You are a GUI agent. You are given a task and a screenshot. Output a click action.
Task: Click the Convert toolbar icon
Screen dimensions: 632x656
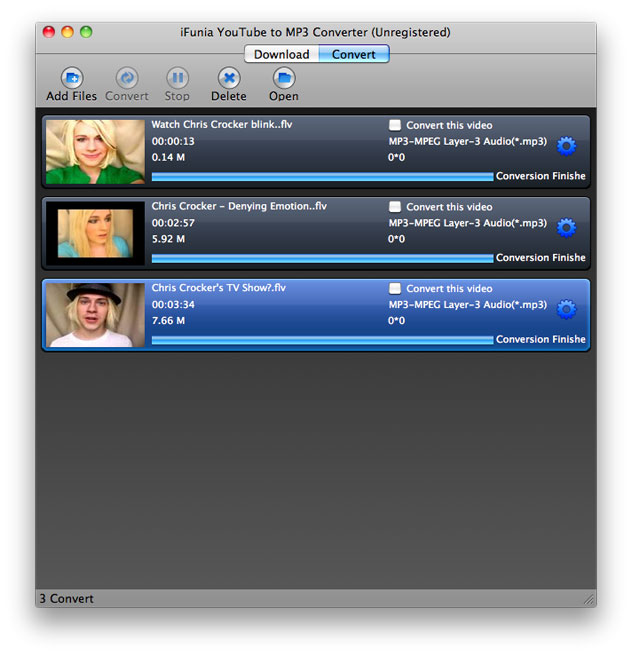tap(127, 78)
